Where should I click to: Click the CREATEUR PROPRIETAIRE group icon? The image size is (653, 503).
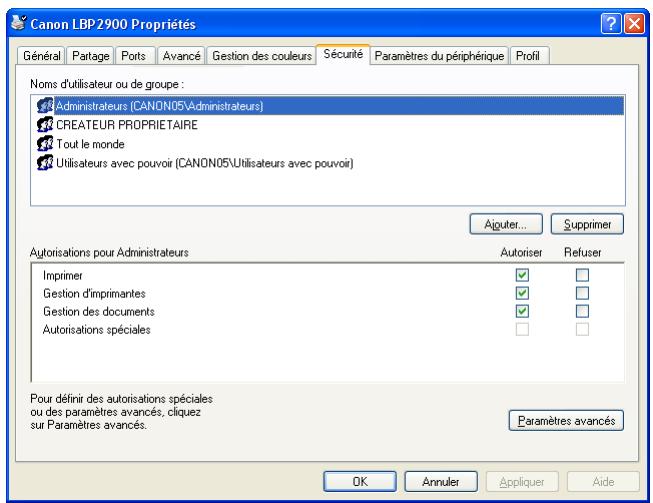click(x=45, y=125)
